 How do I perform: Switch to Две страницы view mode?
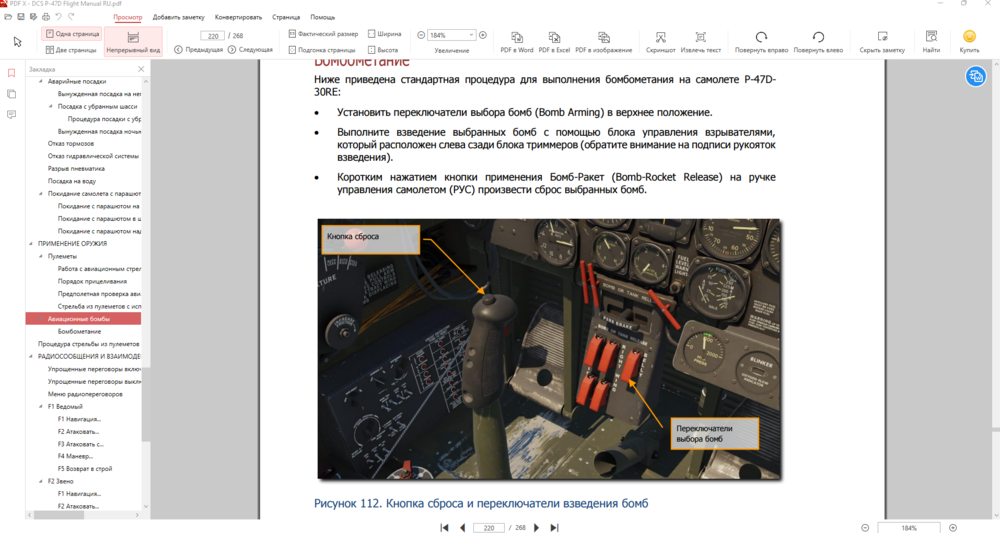pyautogui.click(x=71, y=50)
